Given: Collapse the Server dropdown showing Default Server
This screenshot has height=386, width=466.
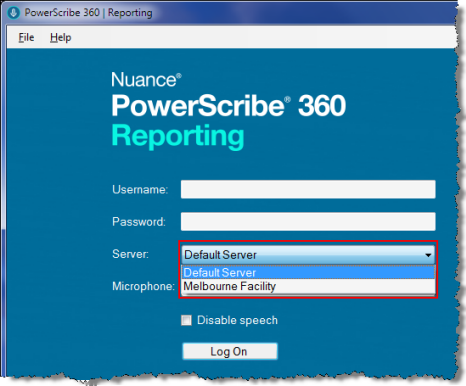Looking at the screenshot, I should [x=308, y=255].
